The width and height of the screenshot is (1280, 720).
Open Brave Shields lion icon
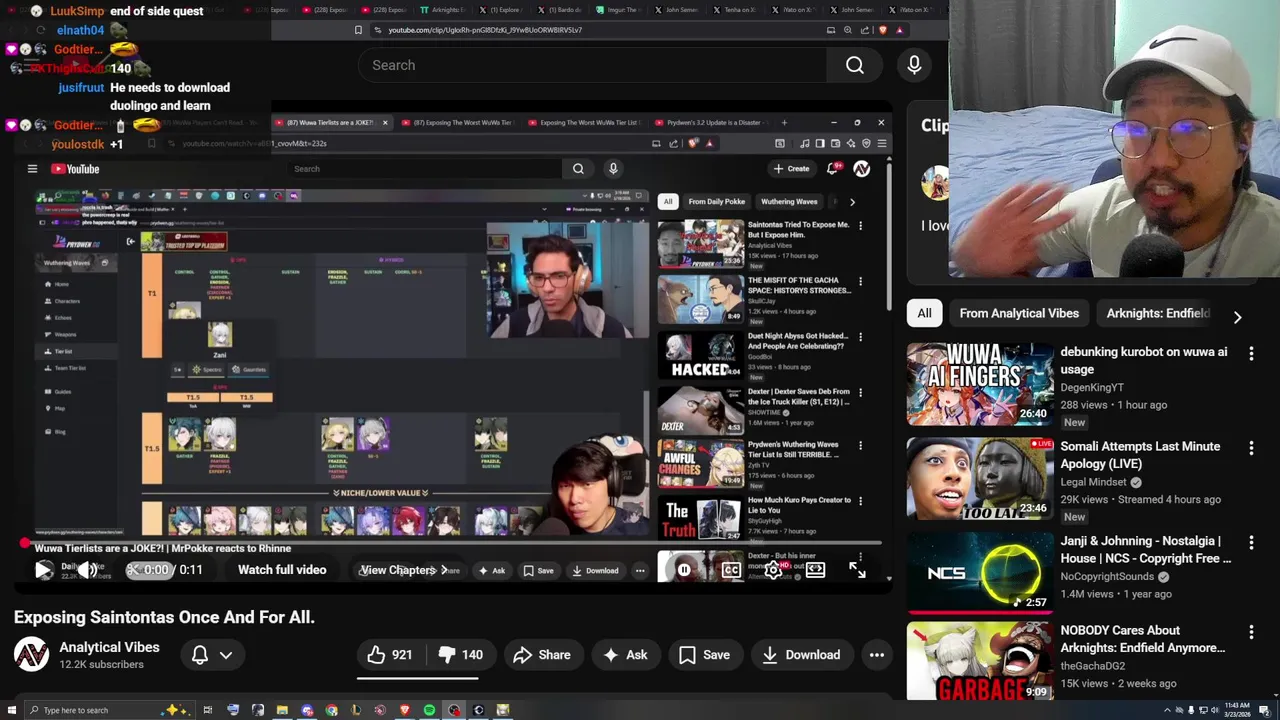[883, 30]
